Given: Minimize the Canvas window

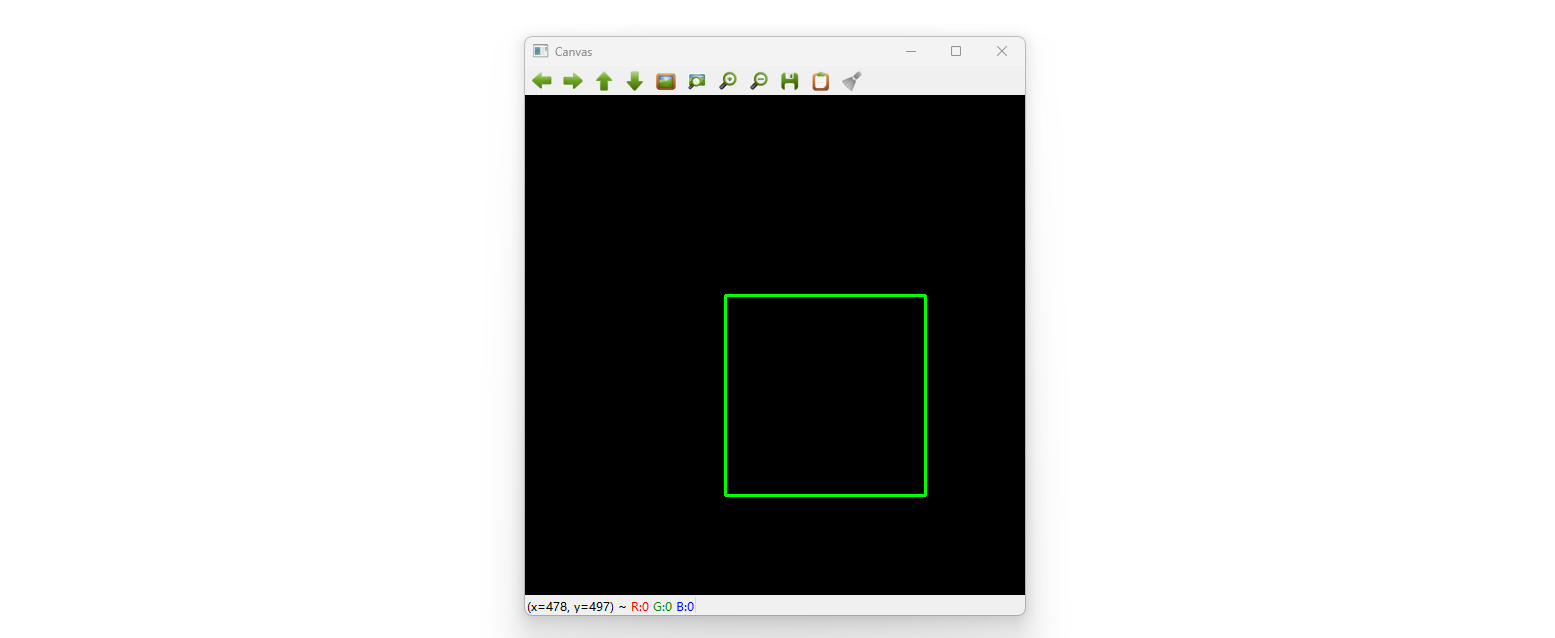Looking at the screenshot, I should [x=910, y=50].
